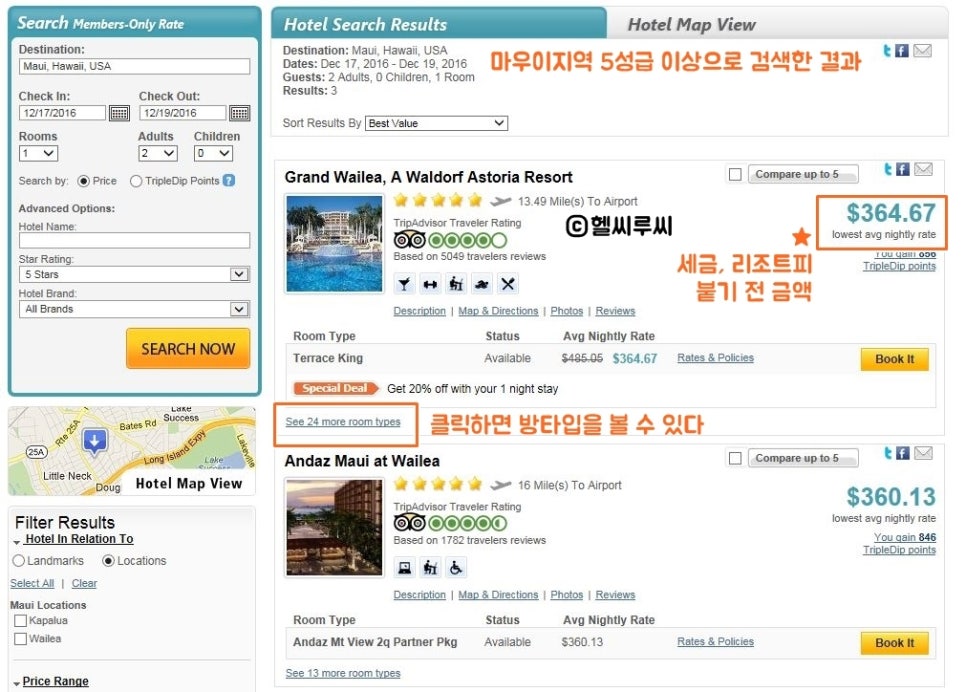Open Grand Wailea Description link
The width and height of the screenshot is (966, 692).
pyautogui.click(x=420, y=311)
